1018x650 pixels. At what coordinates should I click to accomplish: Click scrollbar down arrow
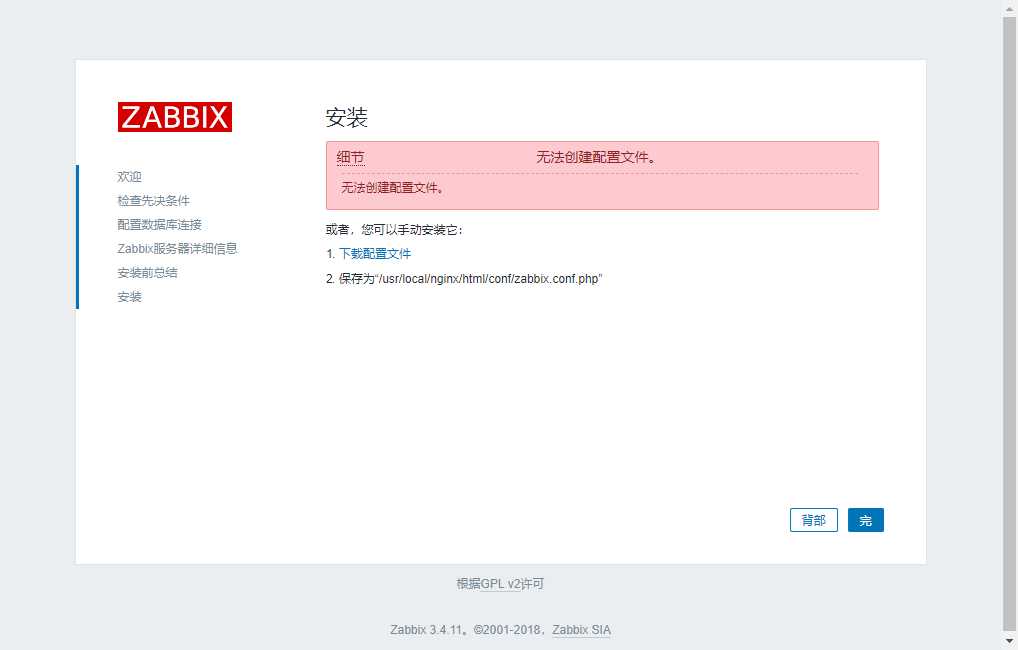(x=1010, y=642)
